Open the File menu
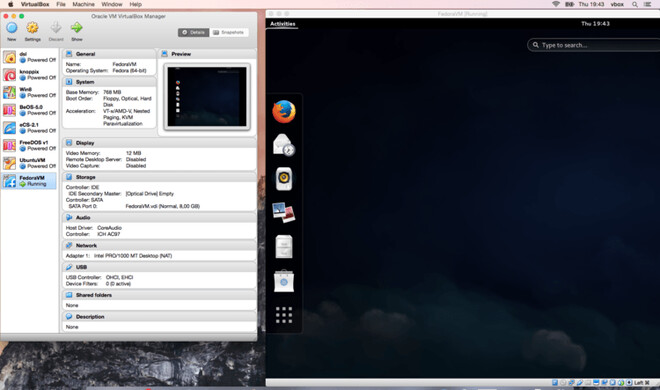Viewport: 660px width, 390px height. 61,4
